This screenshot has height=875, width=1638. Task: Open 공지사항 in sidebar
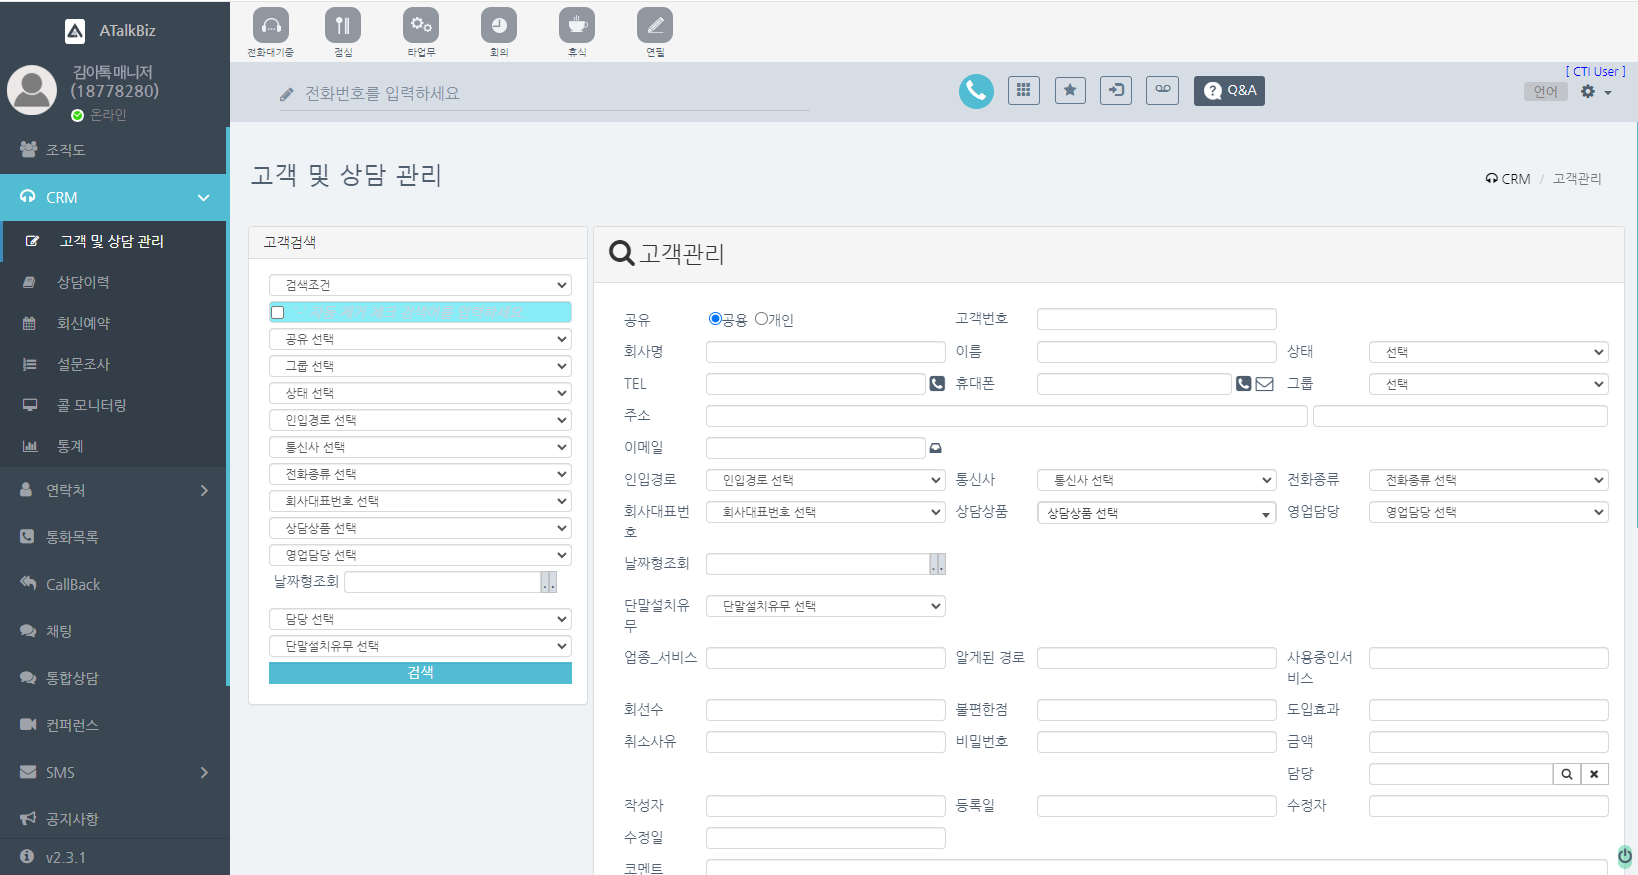[x=113, y=819]
